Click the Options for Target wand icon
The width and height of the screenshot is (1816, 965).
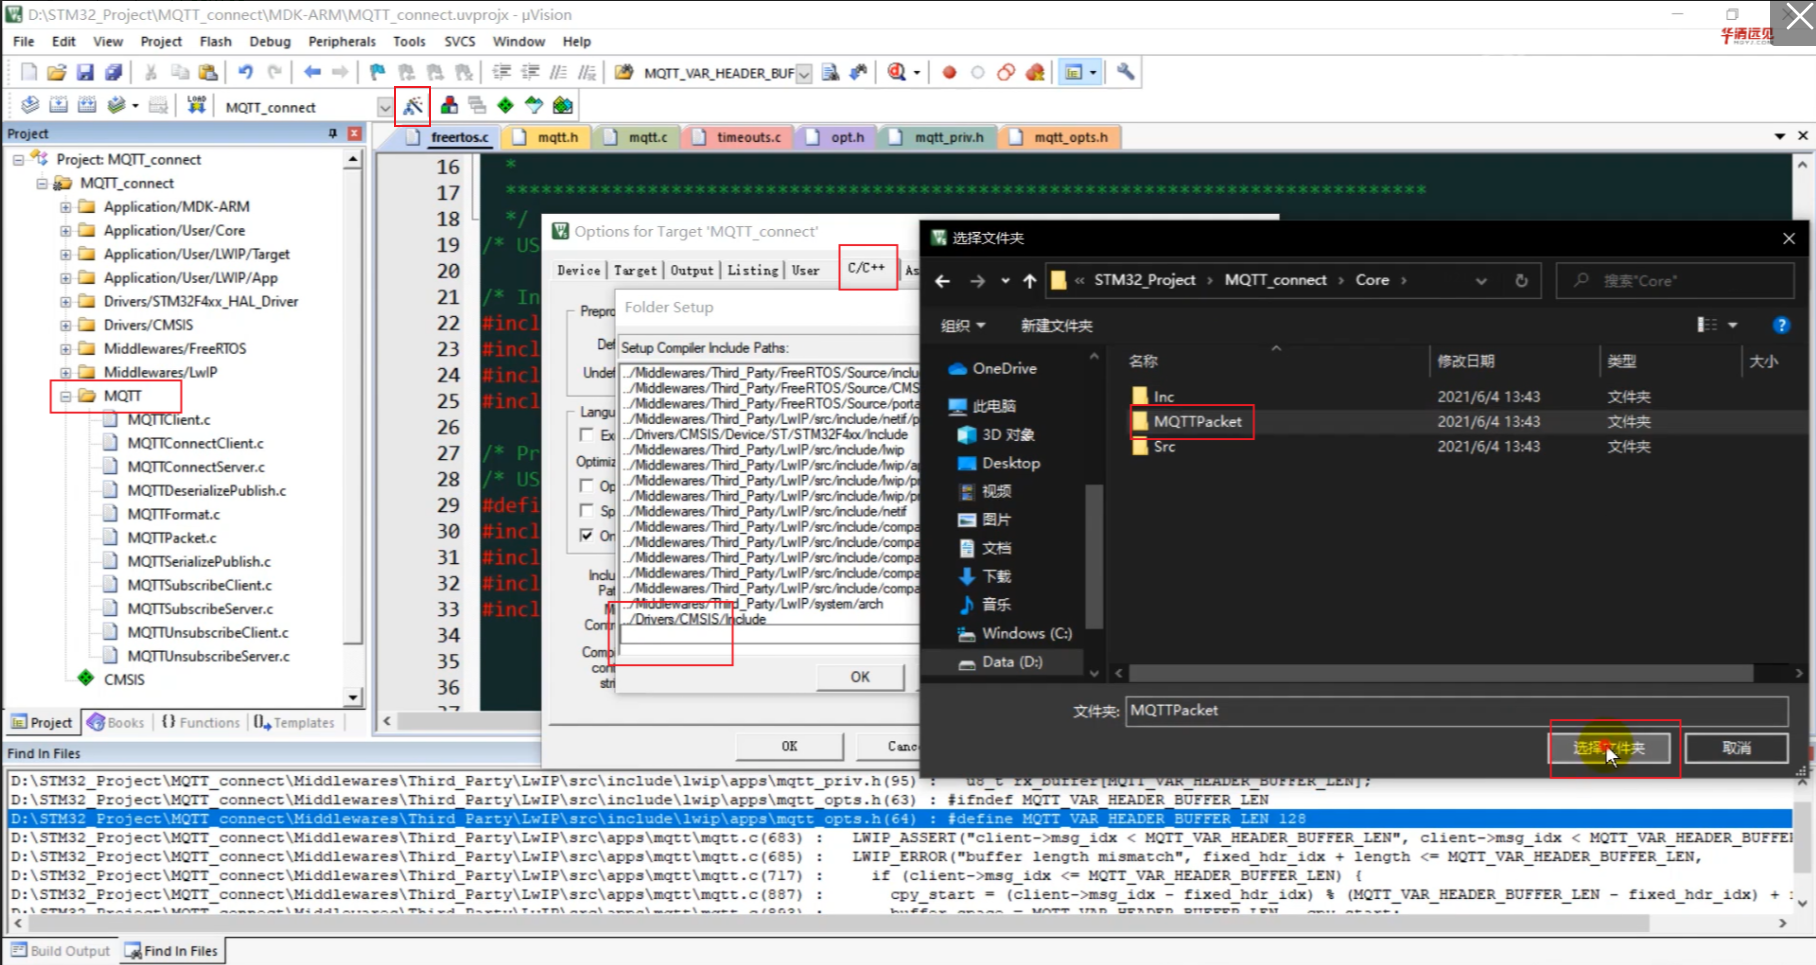coord(412,105)
